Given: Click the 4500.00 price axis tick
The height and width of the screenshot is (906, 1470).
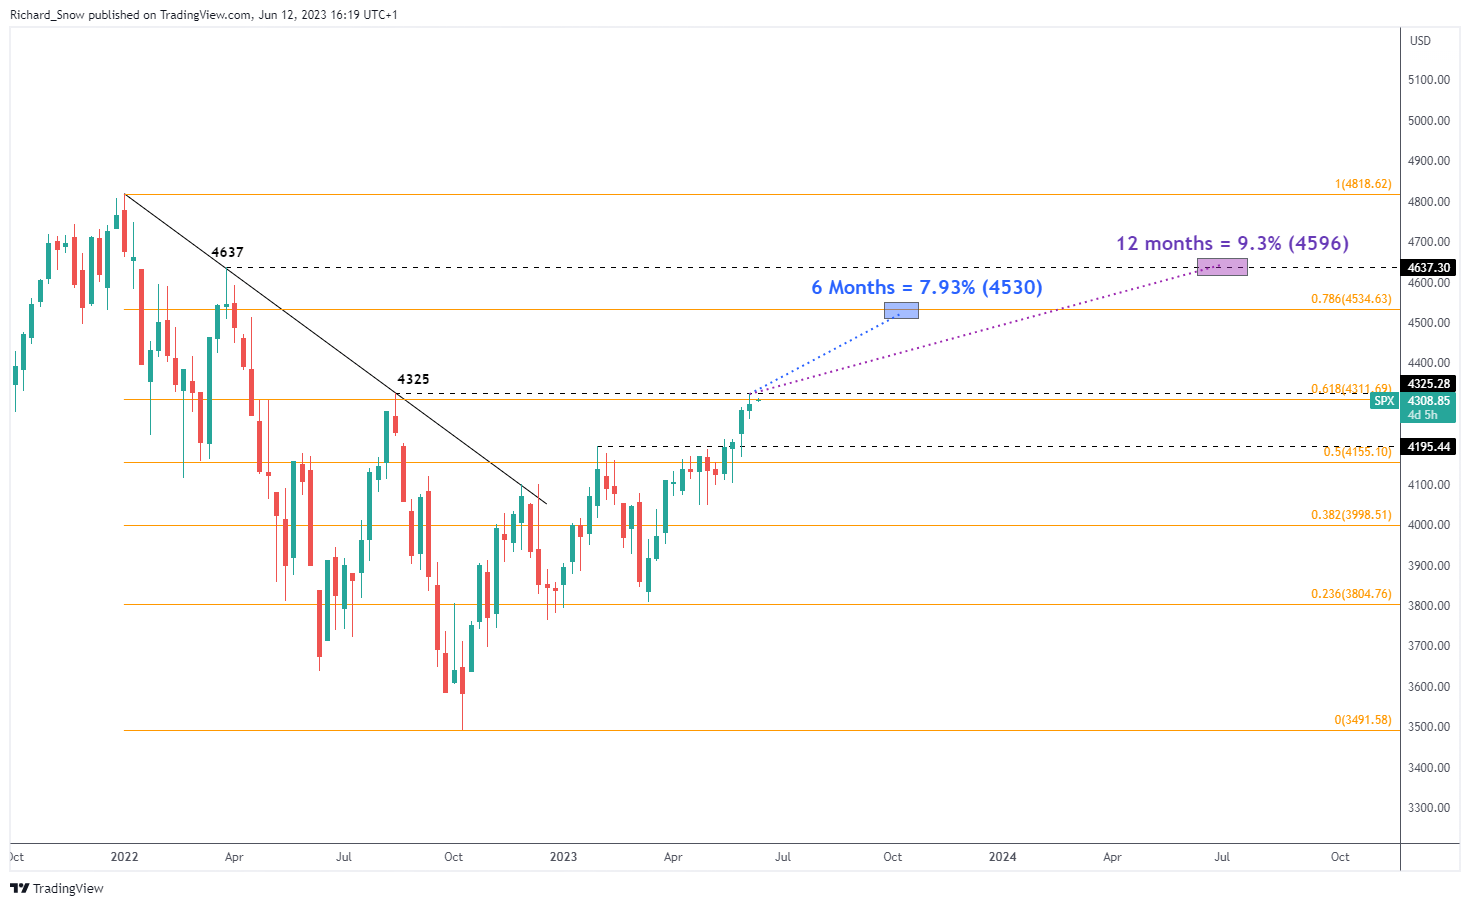Looking at the screenshot, I should [x=1429, y=323].
